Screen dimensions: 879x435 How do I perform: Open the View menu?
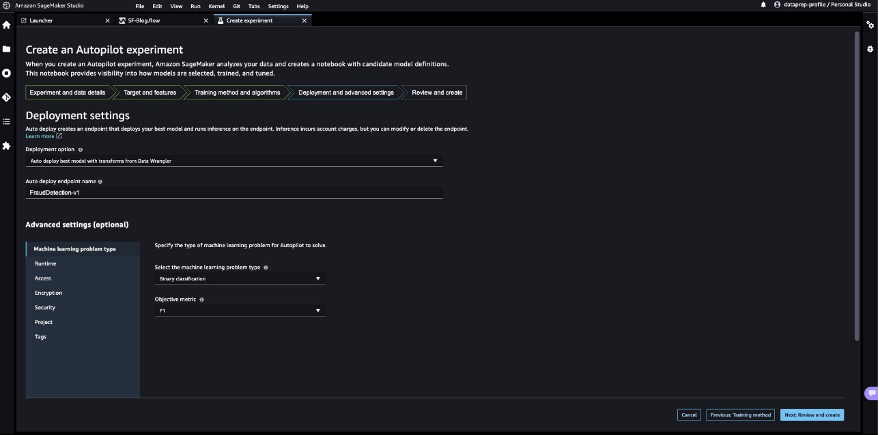coord(176,6)
